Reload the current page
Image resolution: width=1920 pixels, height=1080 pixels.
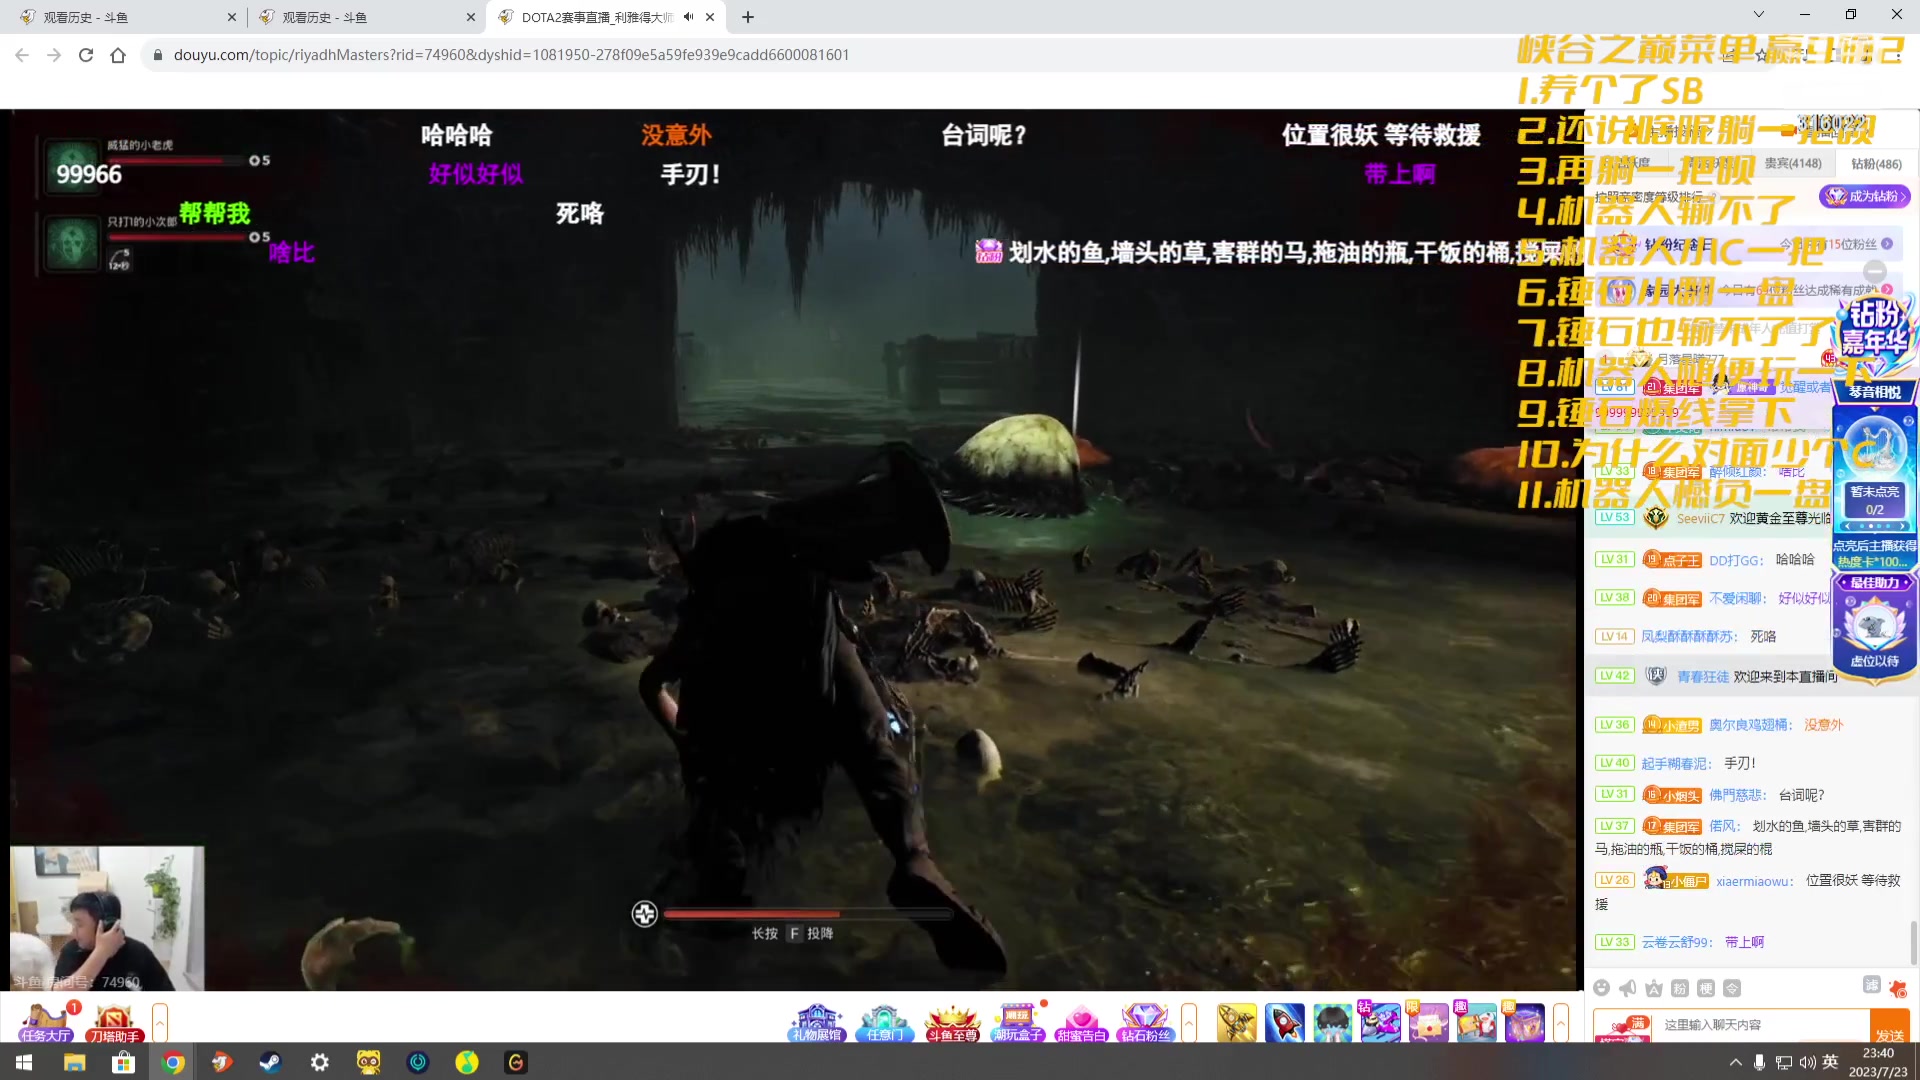coord(86,55)
